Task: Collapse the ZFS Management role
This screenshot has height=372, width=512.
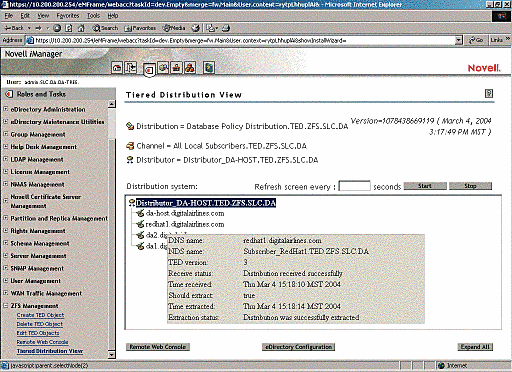Action: tap(6, 305)
